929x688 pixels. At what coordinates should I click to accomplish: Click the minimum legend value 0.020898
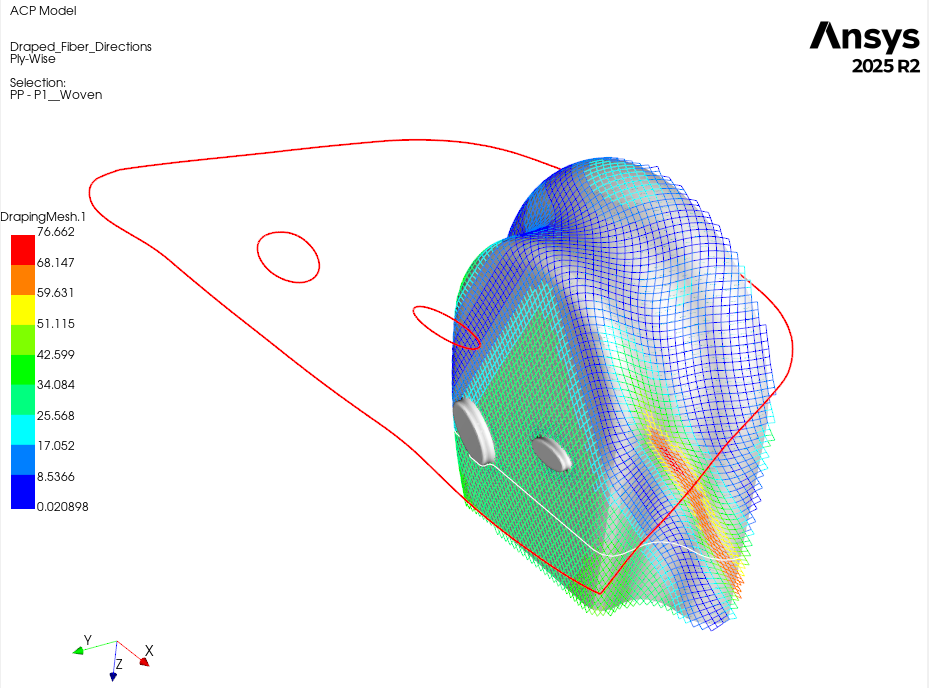63,507
